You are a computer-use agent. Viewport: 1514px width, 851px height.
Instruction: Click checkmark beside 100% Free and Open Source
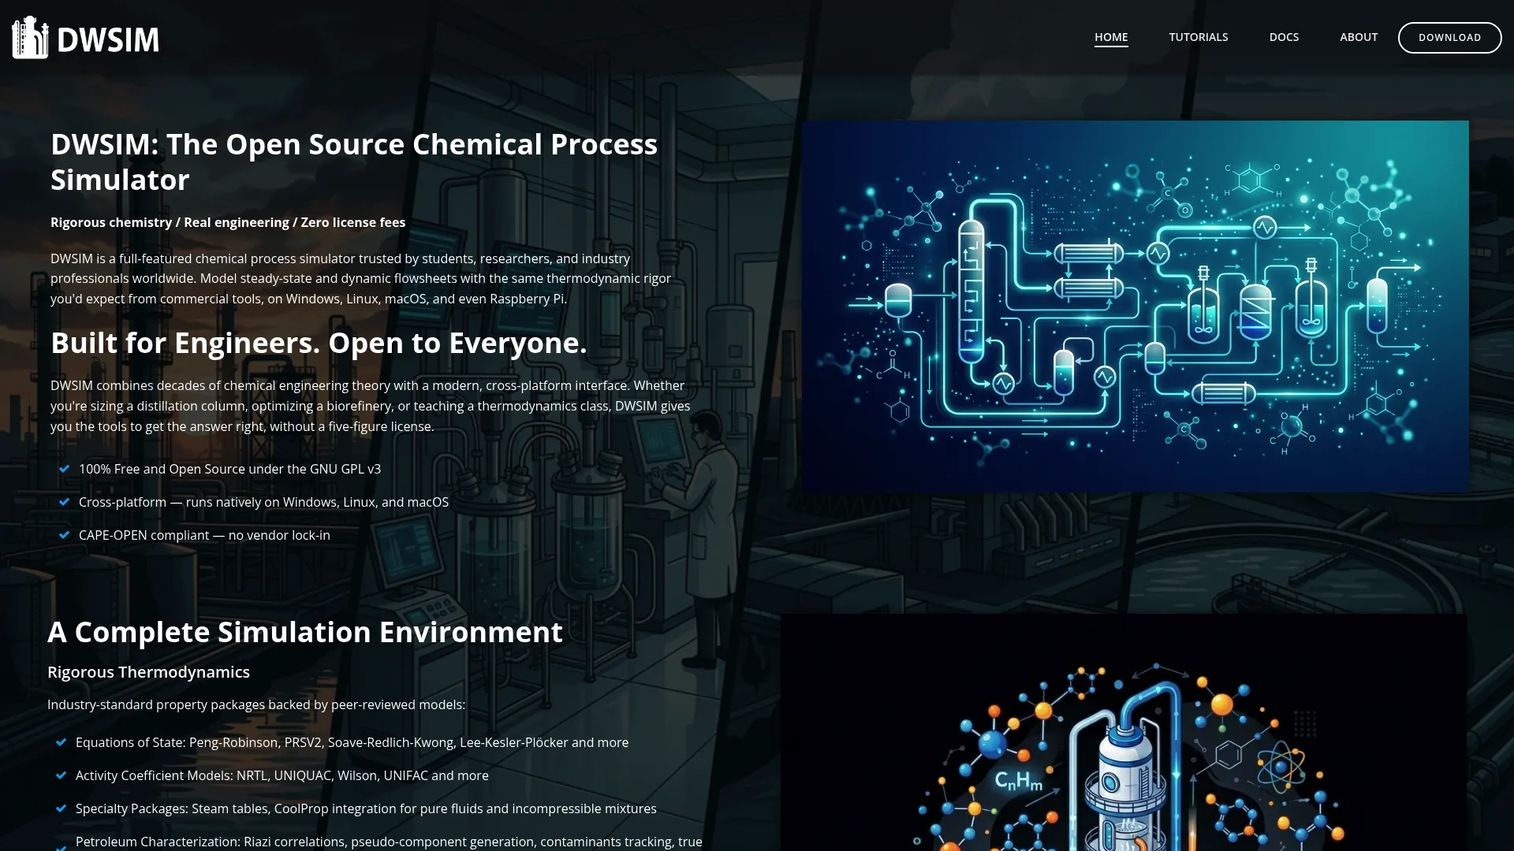tap(64, 469)
